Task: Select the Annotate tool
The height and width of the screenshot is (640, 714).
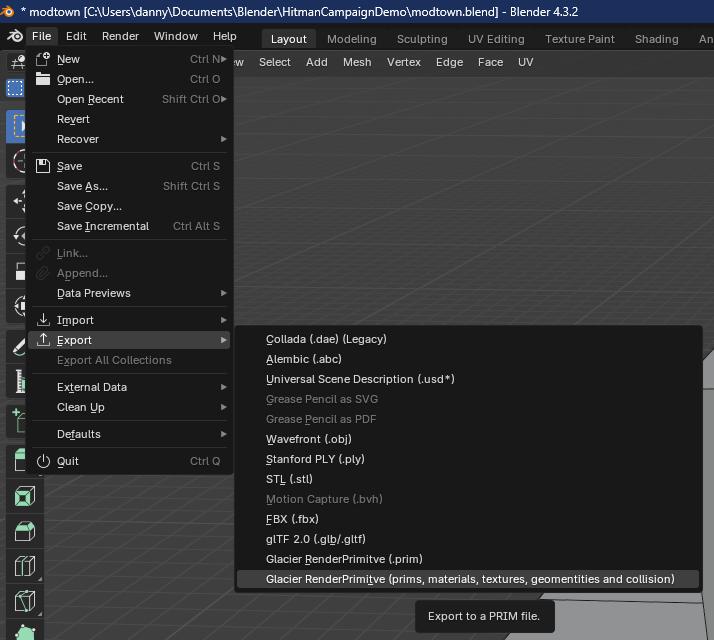Action: tap(18, 347)
